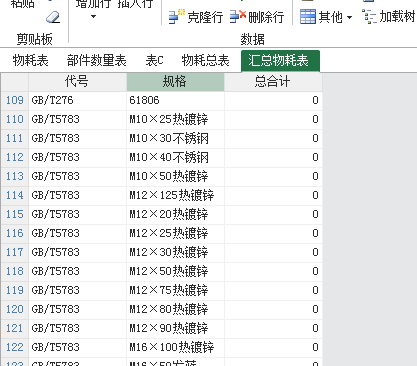Screen dimensions: 417x366
Task: Click the code cell in row 120
Action: 77,309
